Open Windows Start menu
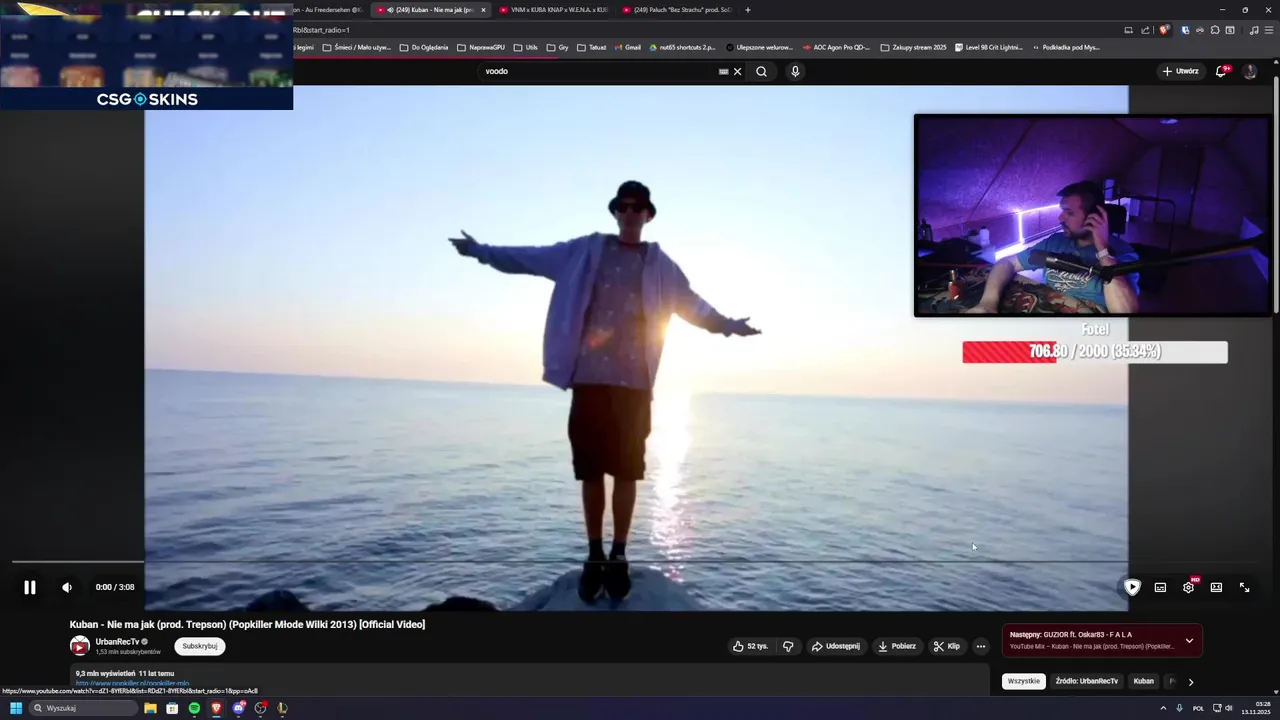The width and height of the screenshot is (1280, 720). (x=16, y=708)
